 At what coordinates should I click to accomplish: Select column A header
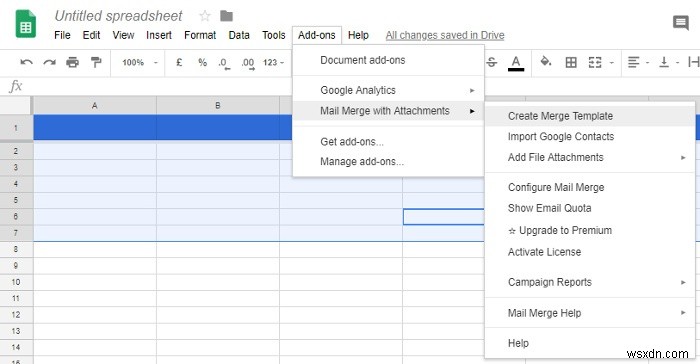(x=95, y=106)
